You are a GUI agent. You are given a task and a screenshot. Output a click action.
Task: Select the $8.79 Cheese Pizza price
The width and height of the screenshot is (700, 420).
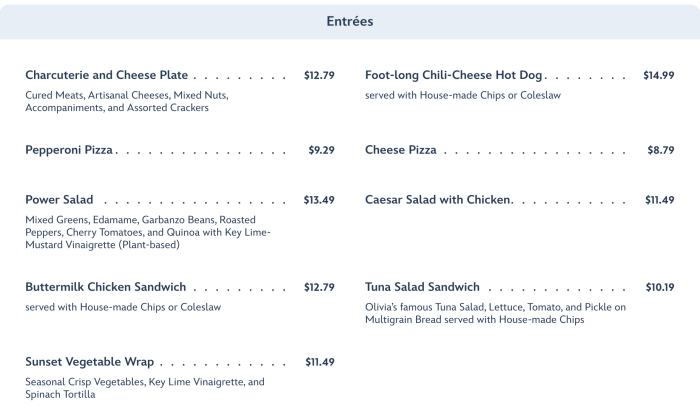coord(661,150)
